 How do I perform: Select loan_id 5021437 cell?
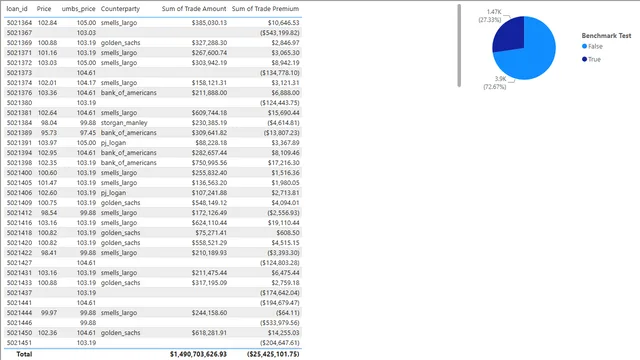(x=19, y=293)
